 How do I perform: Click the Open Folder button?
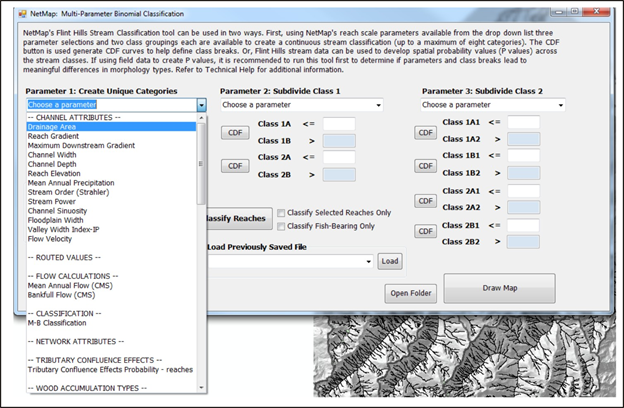tap(411, 293)
